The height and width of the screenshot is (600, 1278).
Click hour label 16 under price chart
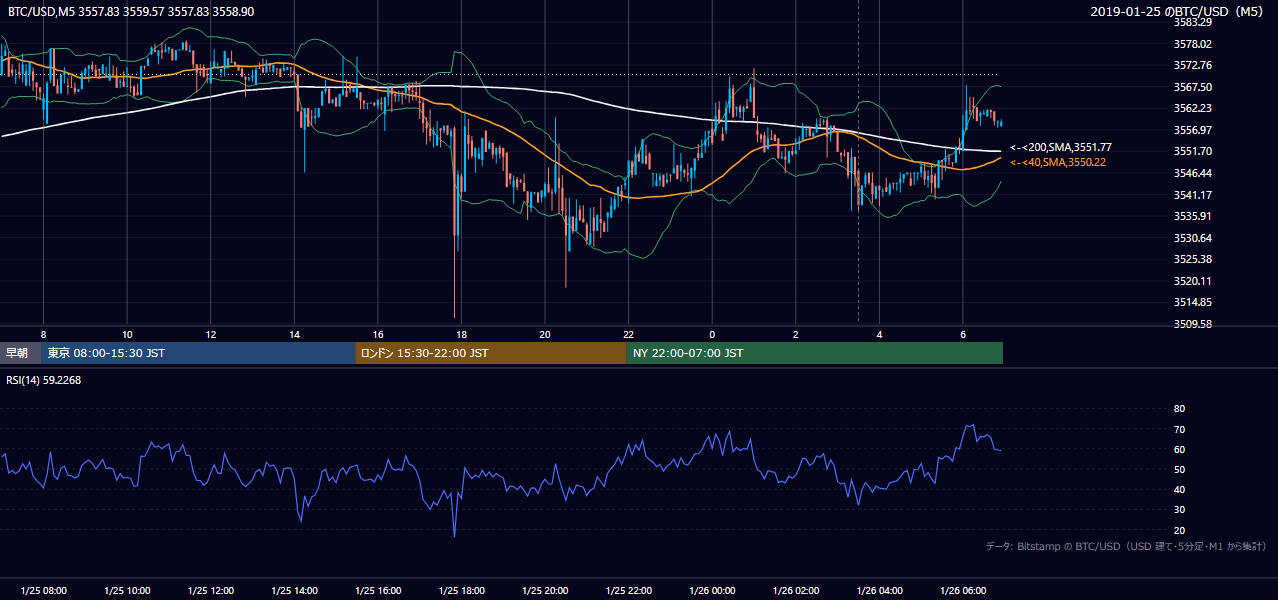pos(378,334)
